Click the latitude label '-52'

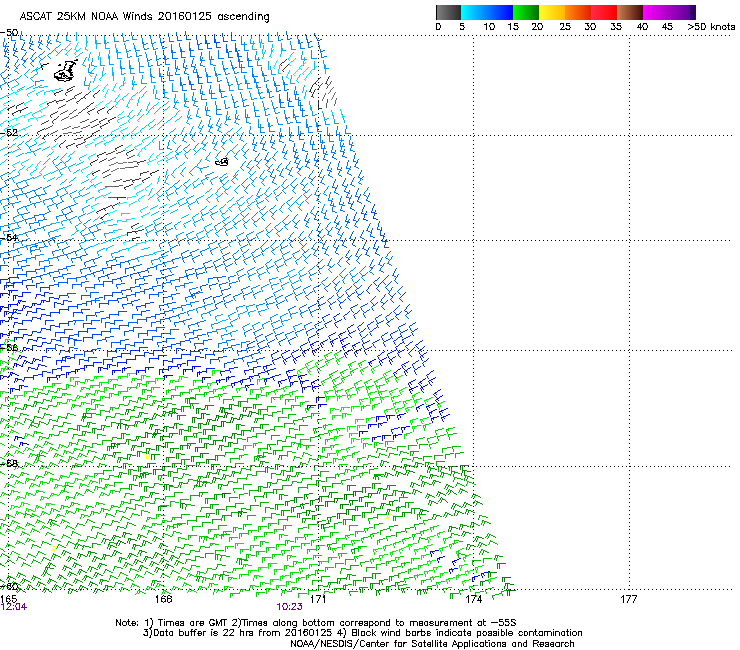point(9,133)
